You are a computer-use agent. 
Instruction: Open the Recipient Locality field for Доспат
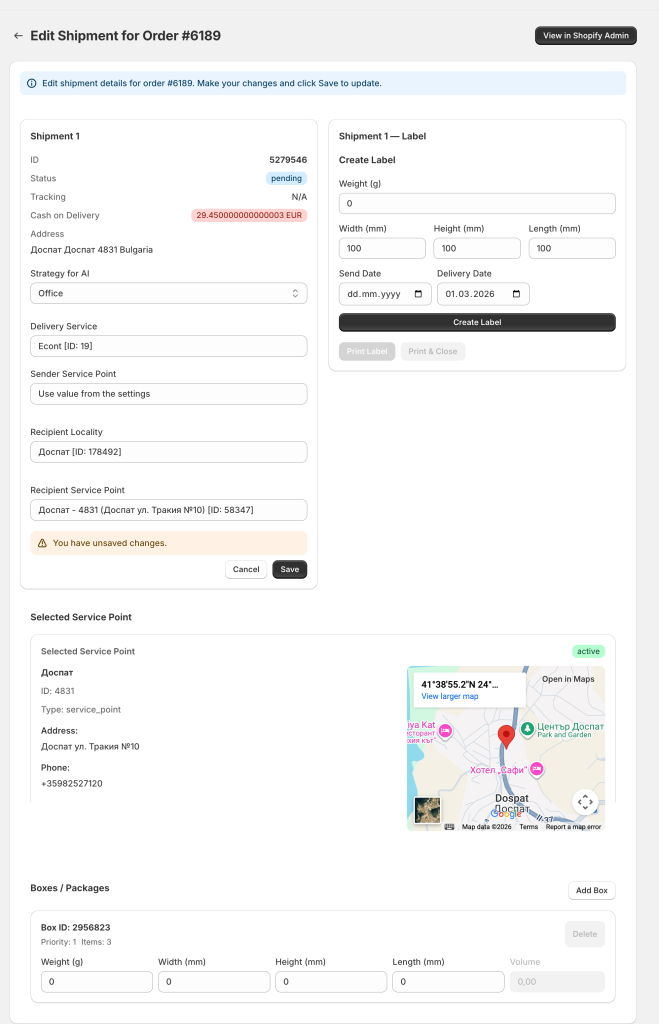point(168,452)
